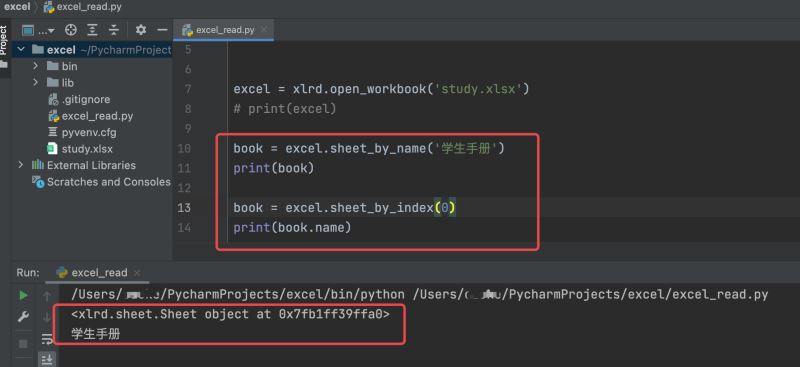
Task: Click the Expand All icon in Project toolbar
Action: tap(92, 30)
